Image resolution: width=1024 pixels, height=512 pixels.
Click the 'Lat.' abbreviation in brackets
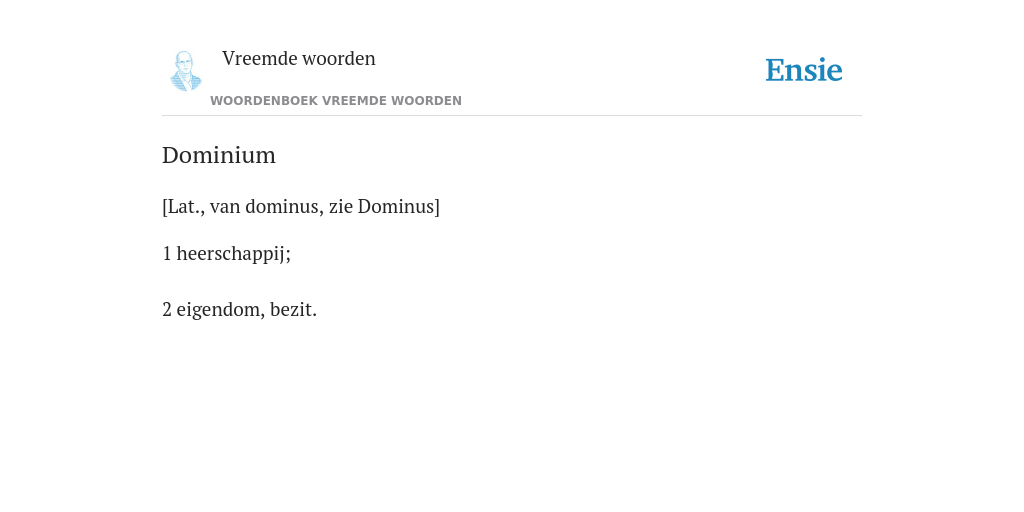(183, 206)
